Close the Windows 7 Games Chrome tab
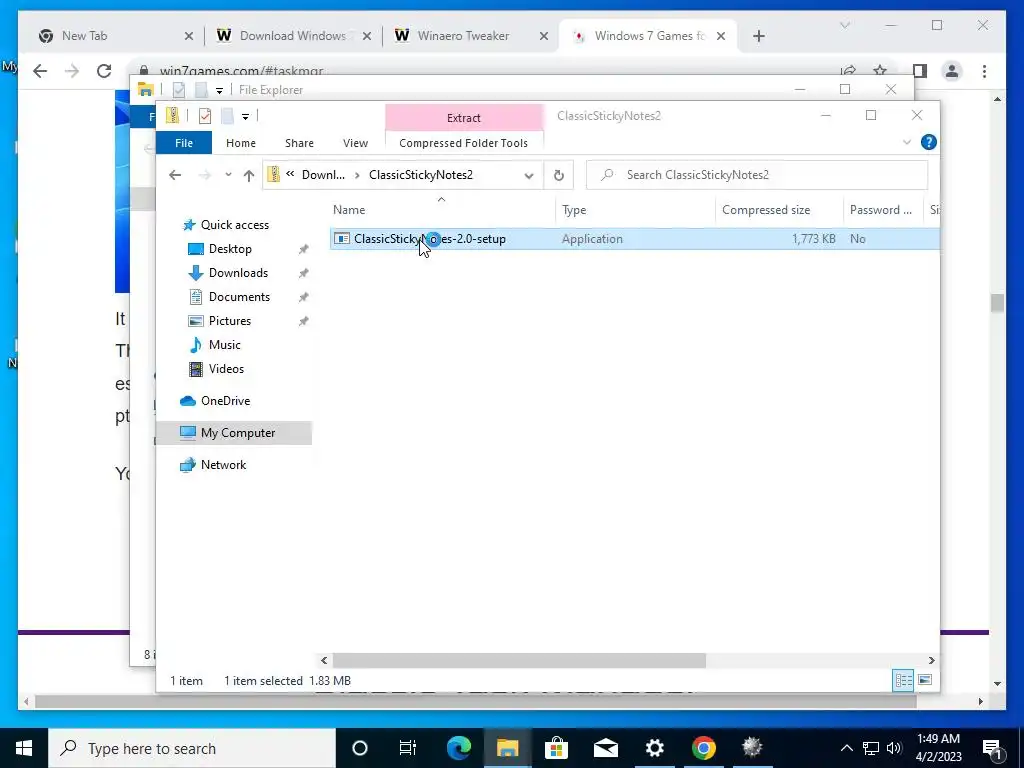Image resolution: width=1024 pixels, height=768 pixels. click(721, 36)
